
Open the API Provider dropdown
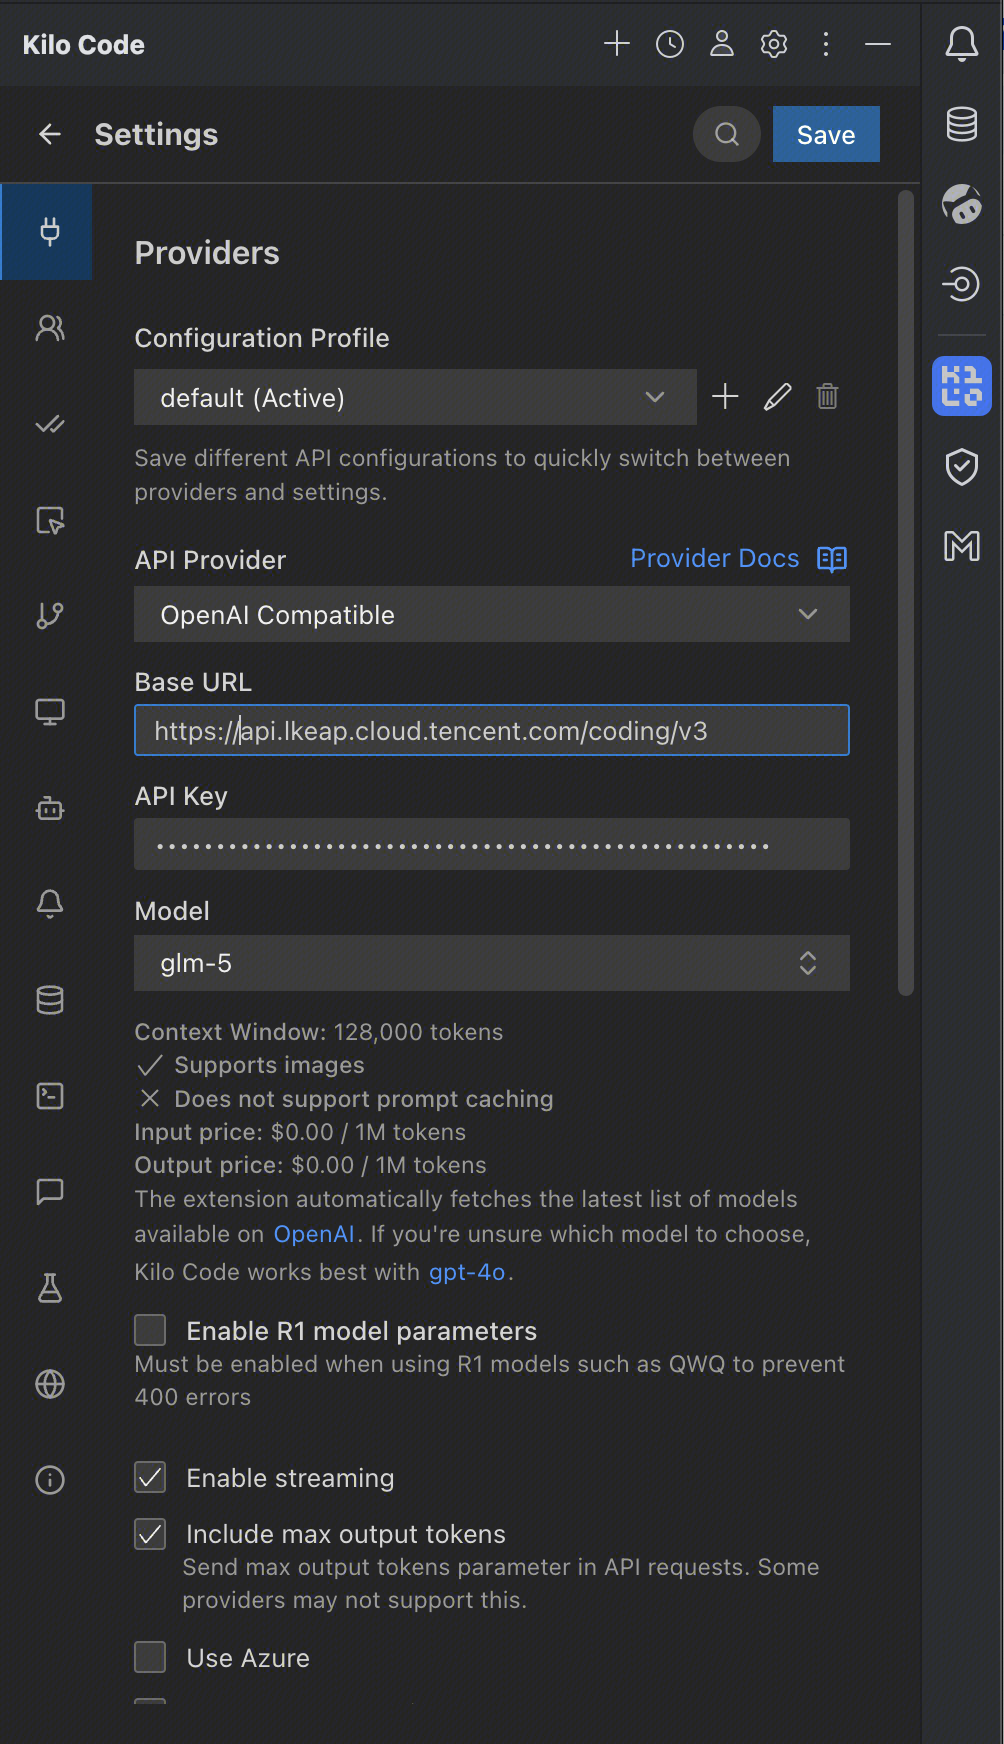491,614
